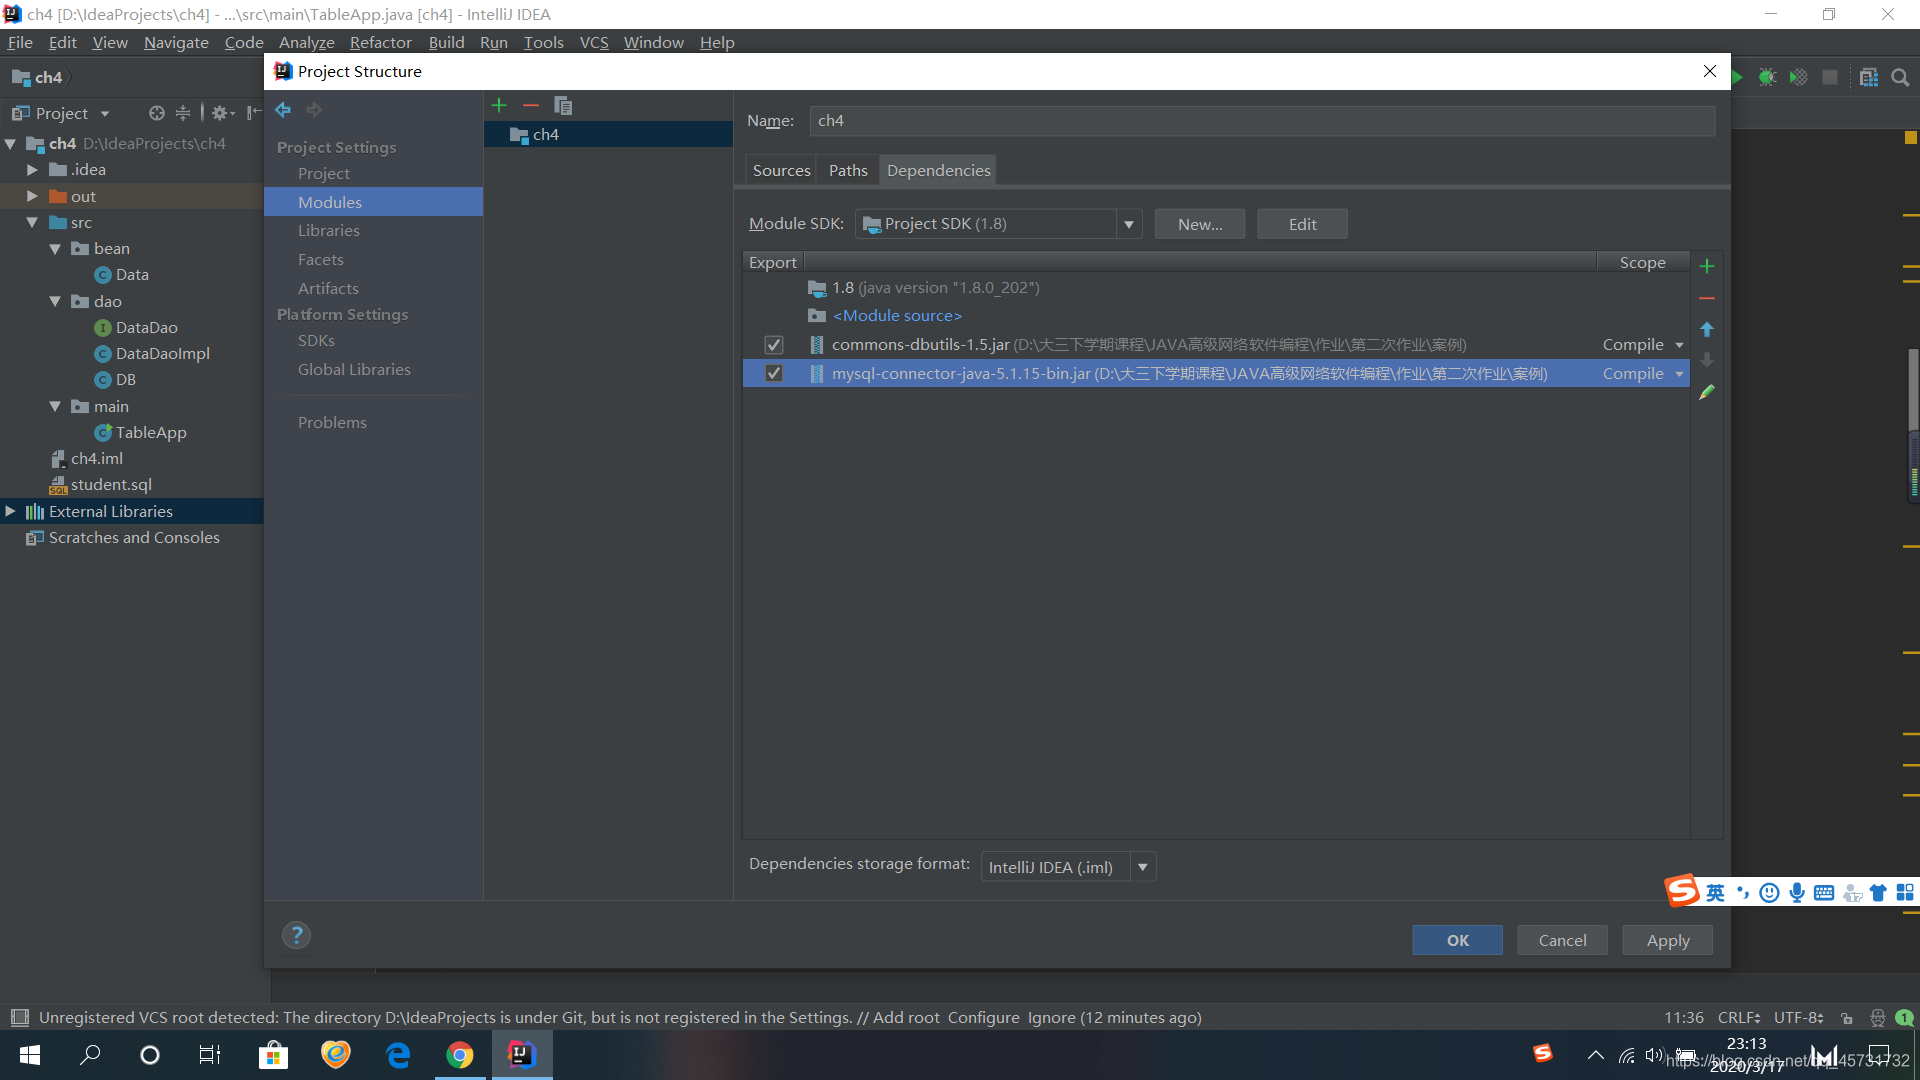Viewport: 1920px width, 1080px height.
Task: Open scope dropdown for commons-dbutils jar
Action: pos(1680,345)
